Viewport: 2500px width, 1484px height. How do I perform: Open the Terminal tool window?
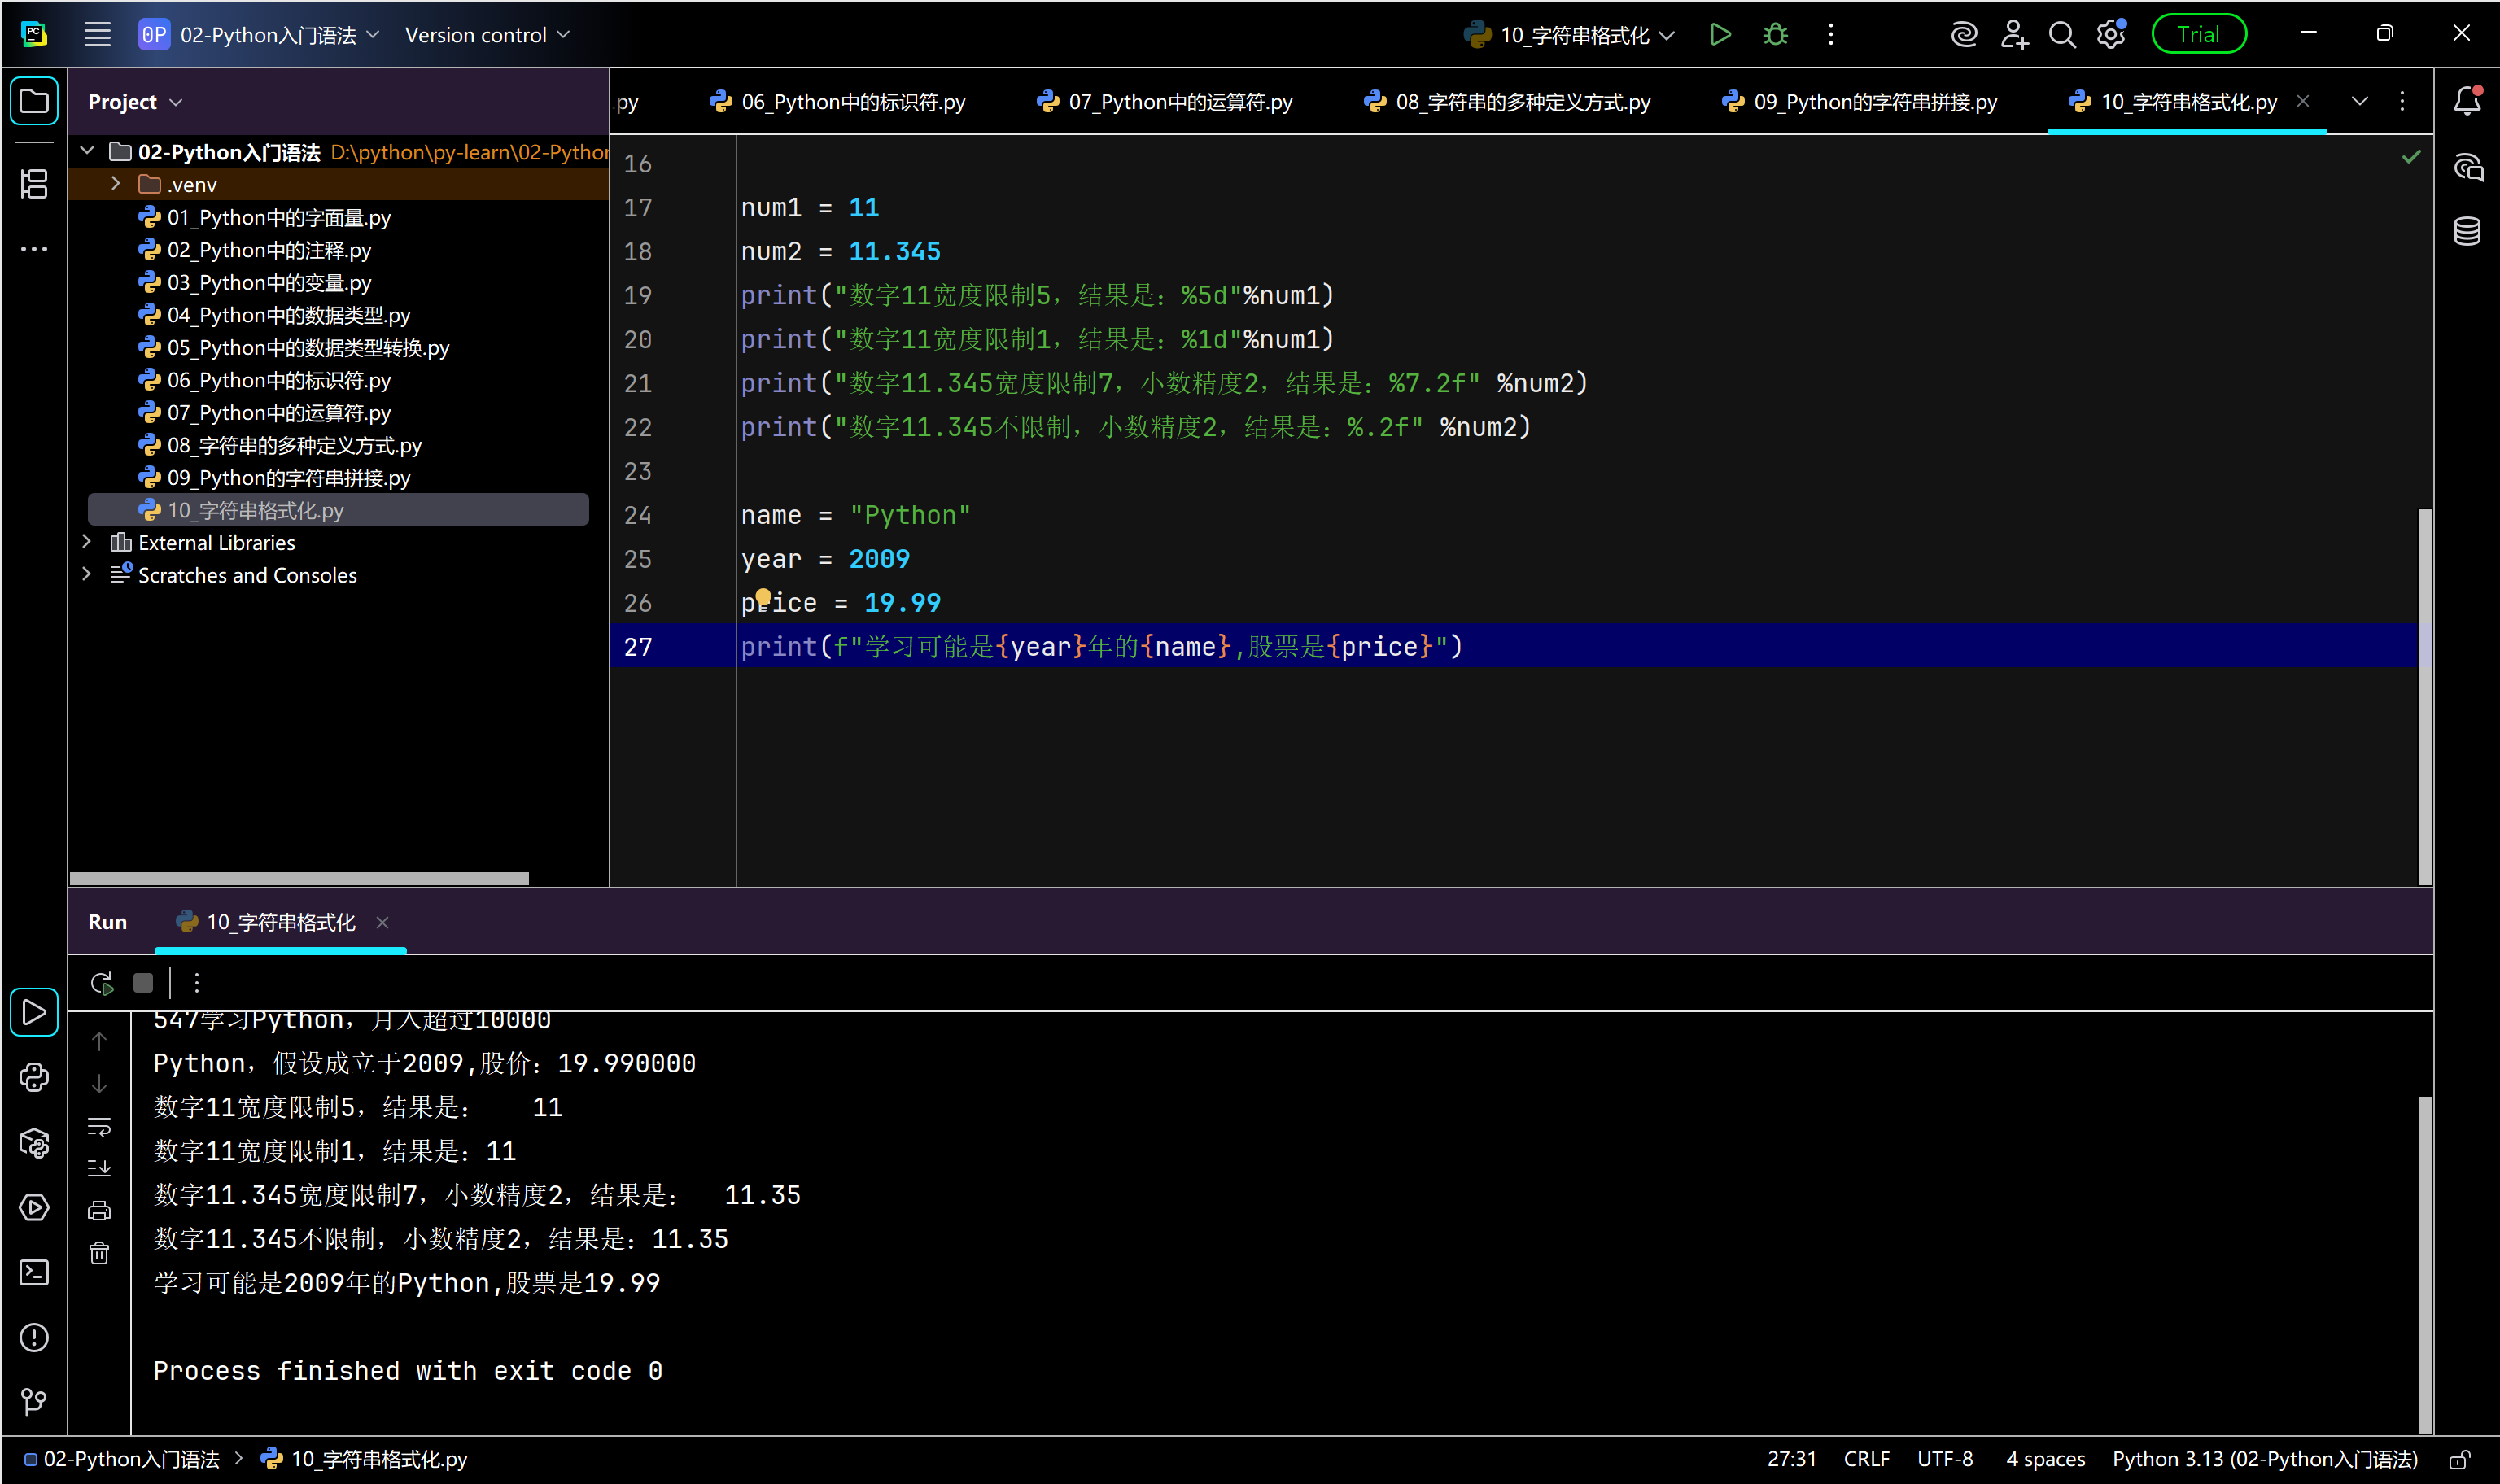[34, 1272]
